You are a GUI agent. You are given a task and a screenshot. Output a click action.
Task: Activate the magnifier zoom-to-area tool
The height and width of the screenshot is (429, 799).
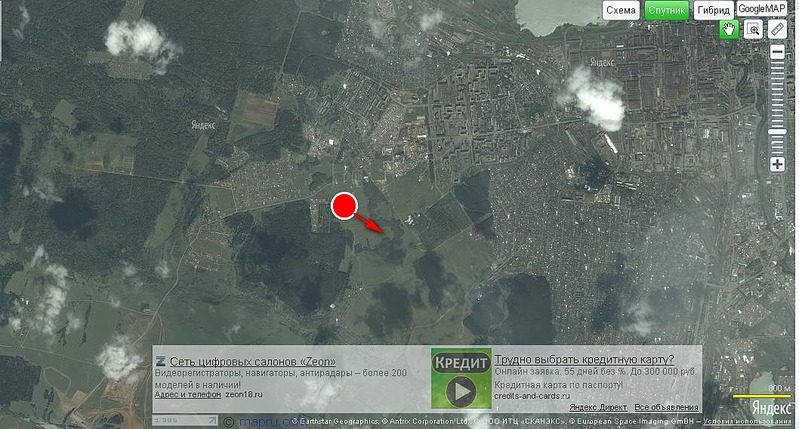753,30
